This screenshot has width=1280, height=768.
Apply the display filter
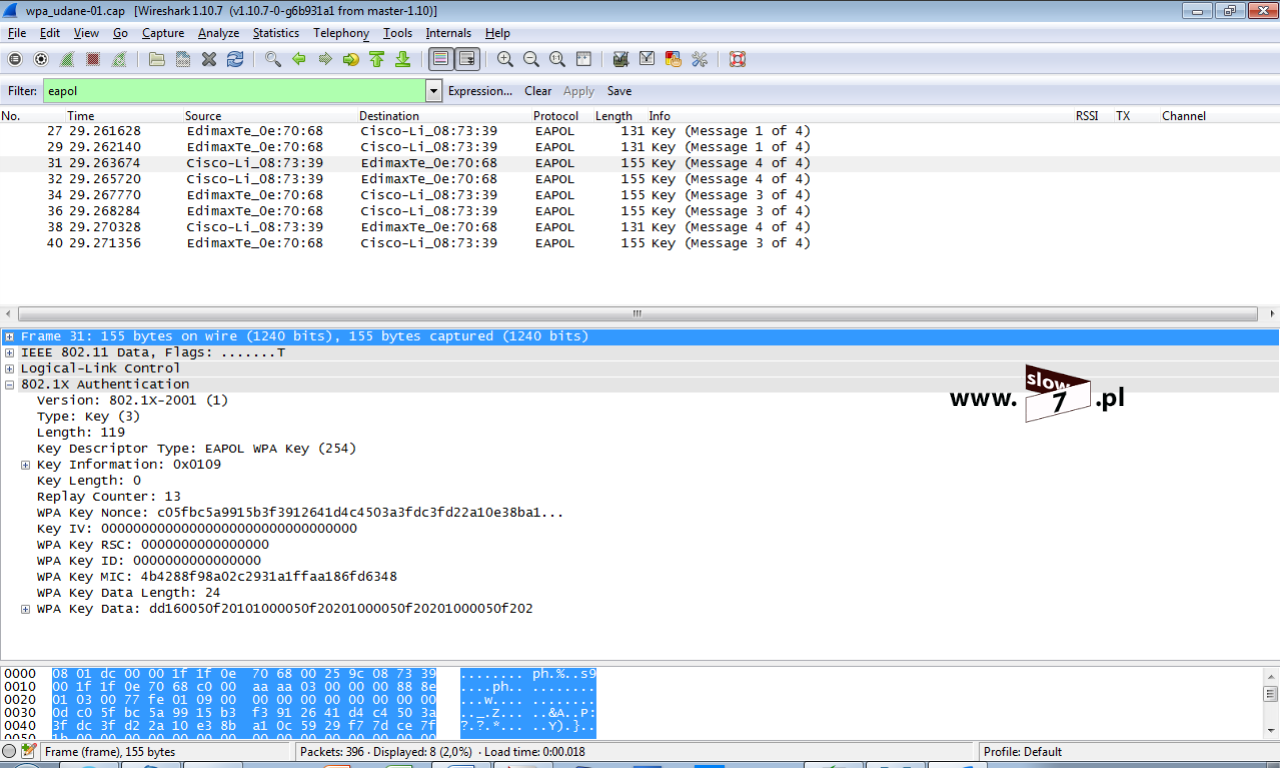point(579,91)
